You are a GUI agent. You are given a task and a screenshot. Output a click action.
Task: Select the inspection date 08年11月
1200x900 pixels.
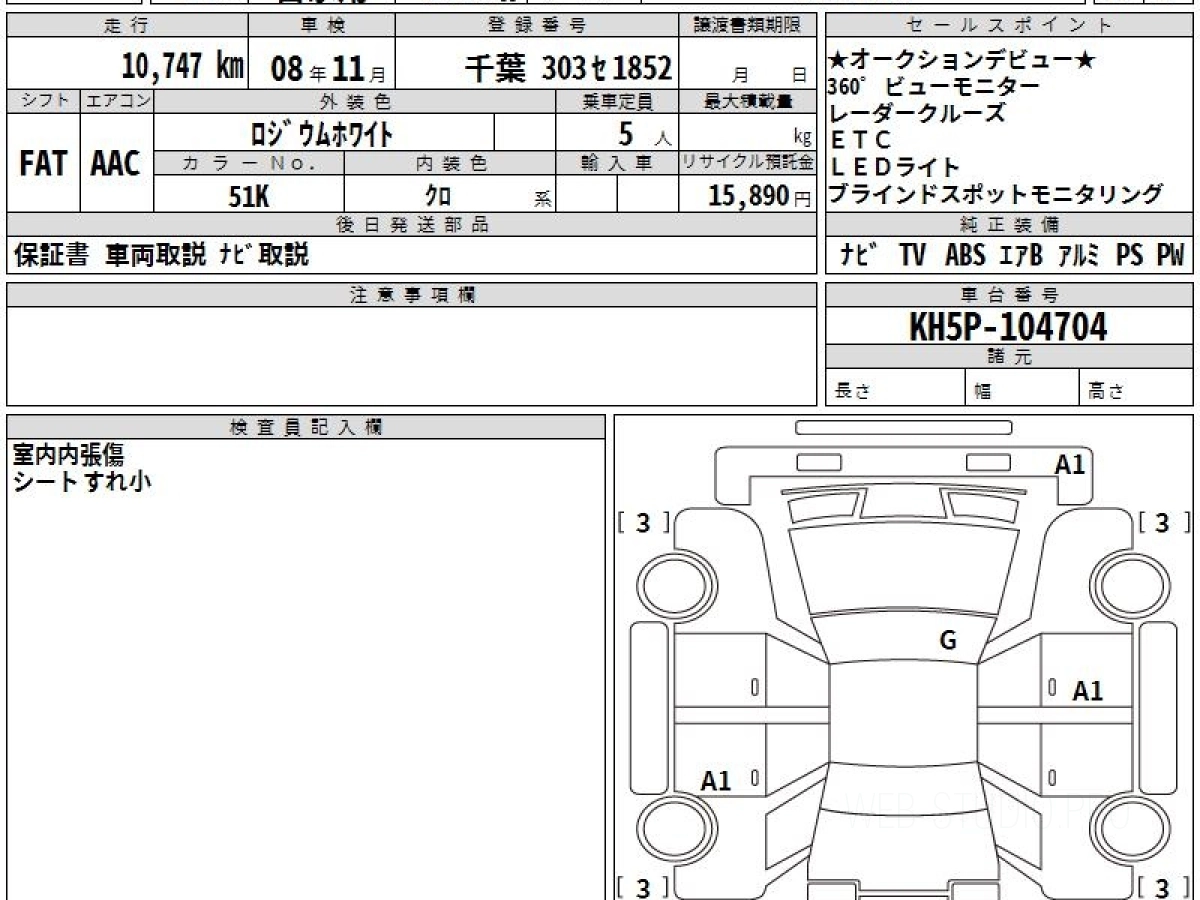pyautogui.click(x=327, y=68)
